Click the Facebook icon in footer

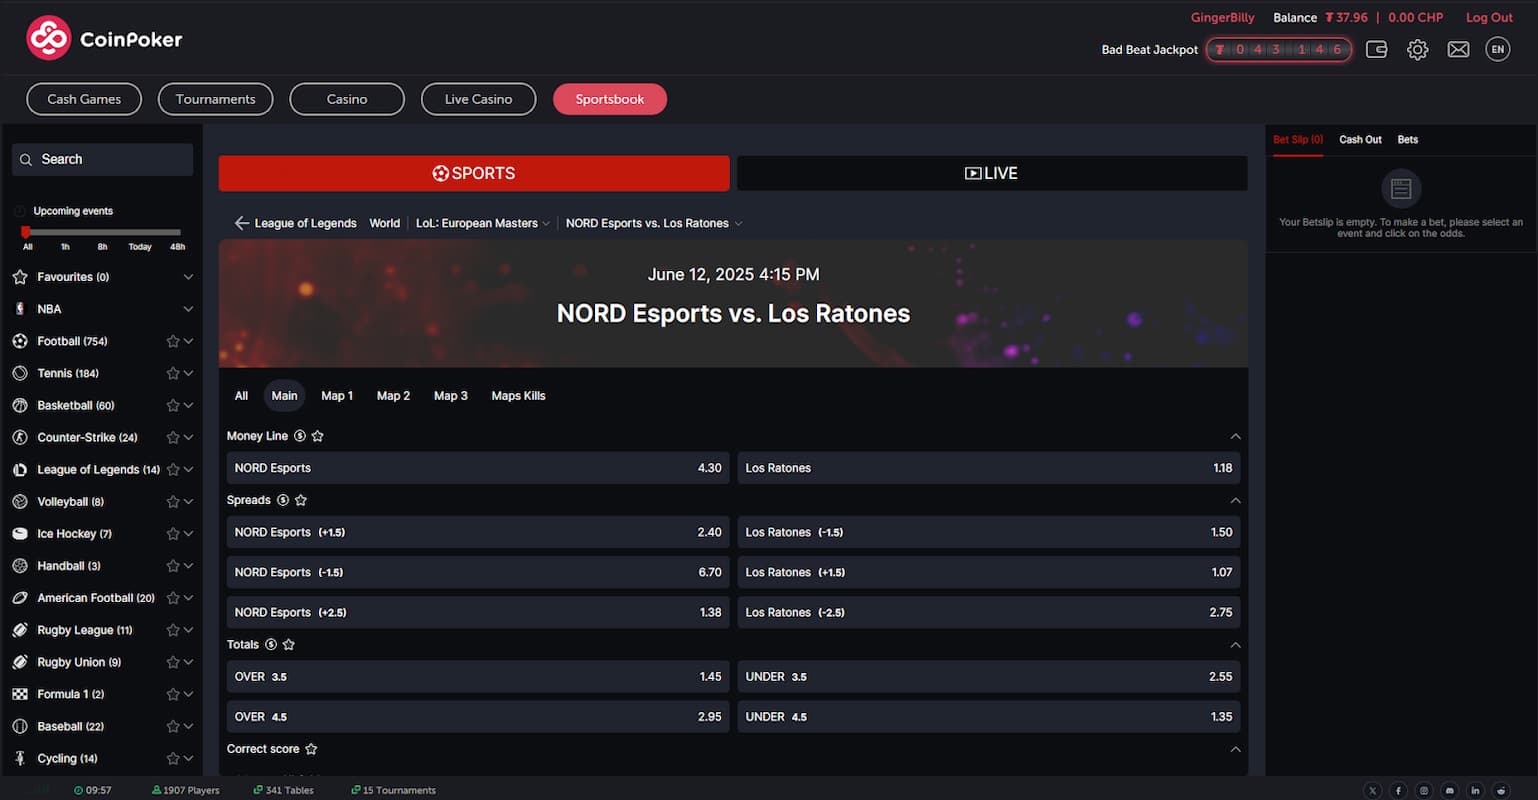tap(1398, 790)
